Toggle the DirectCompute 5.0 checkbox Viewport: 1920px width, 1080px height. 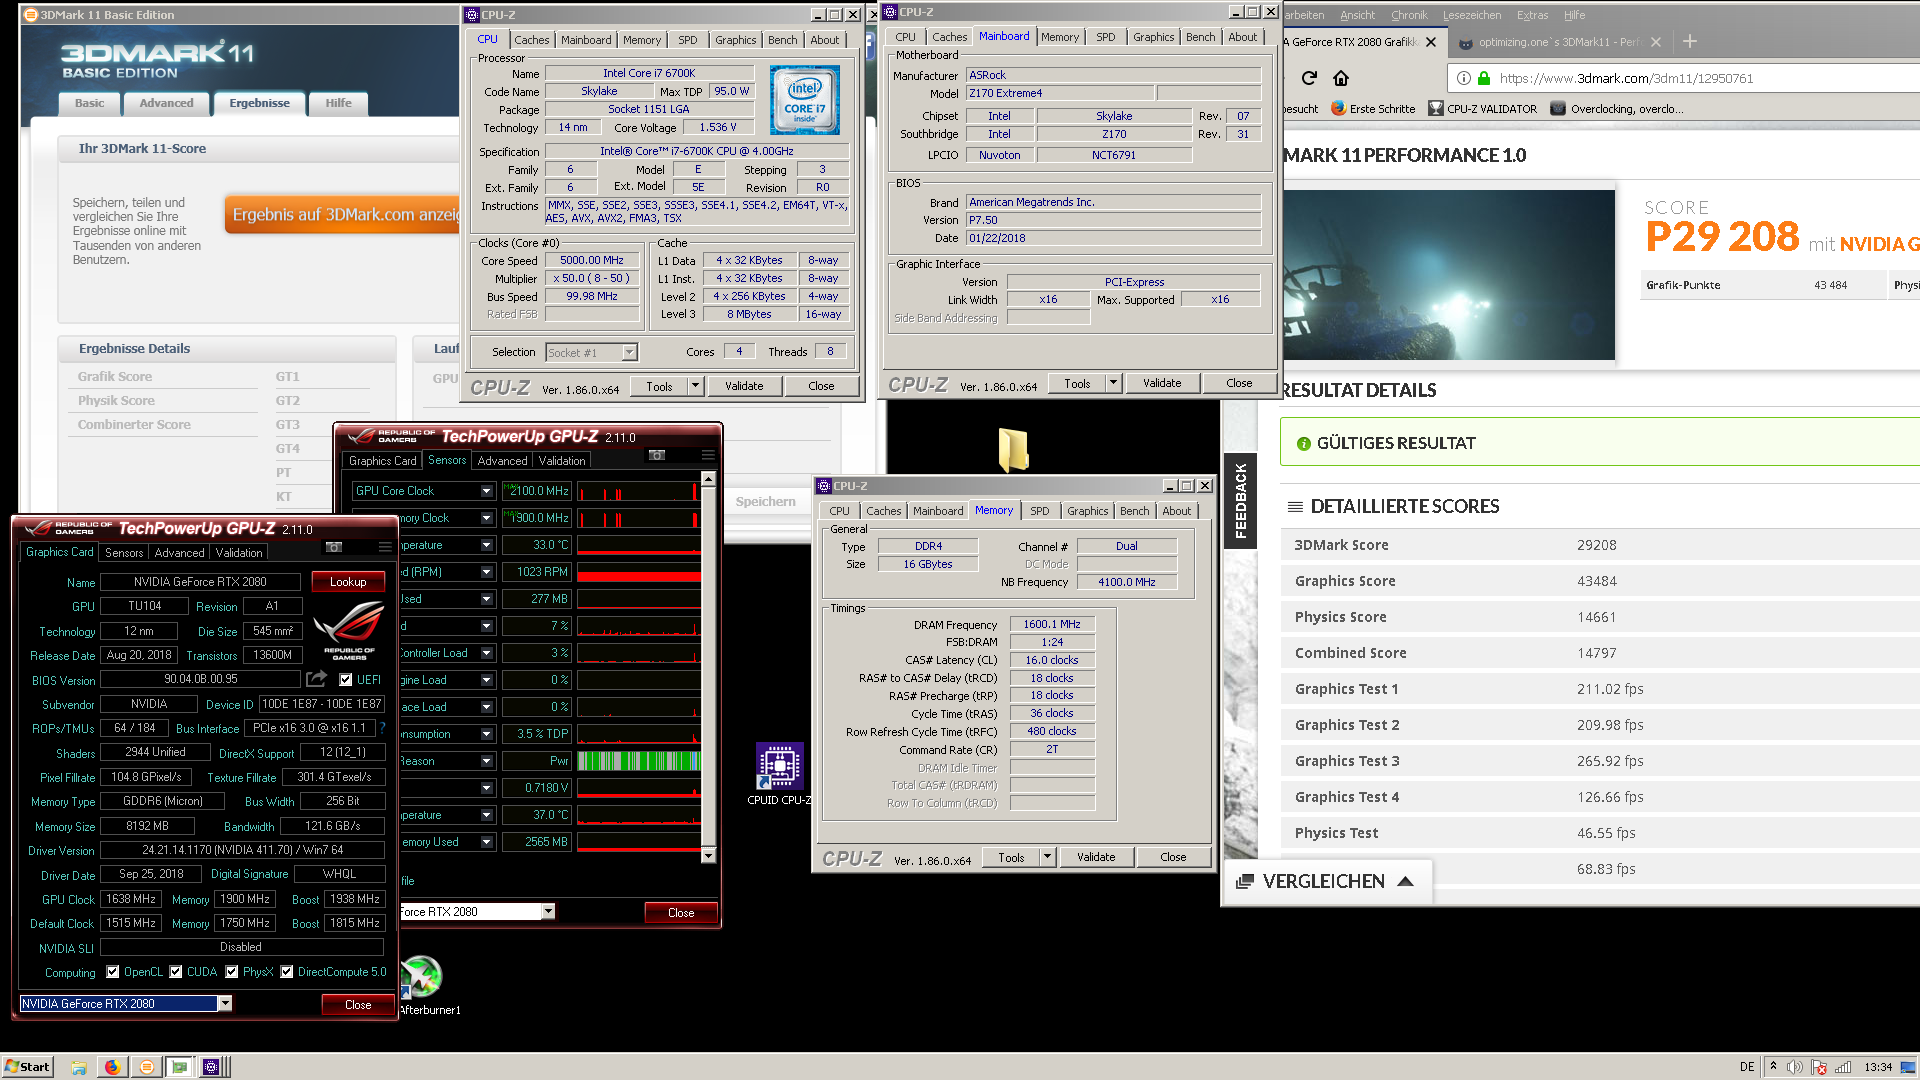pos(287,972)
